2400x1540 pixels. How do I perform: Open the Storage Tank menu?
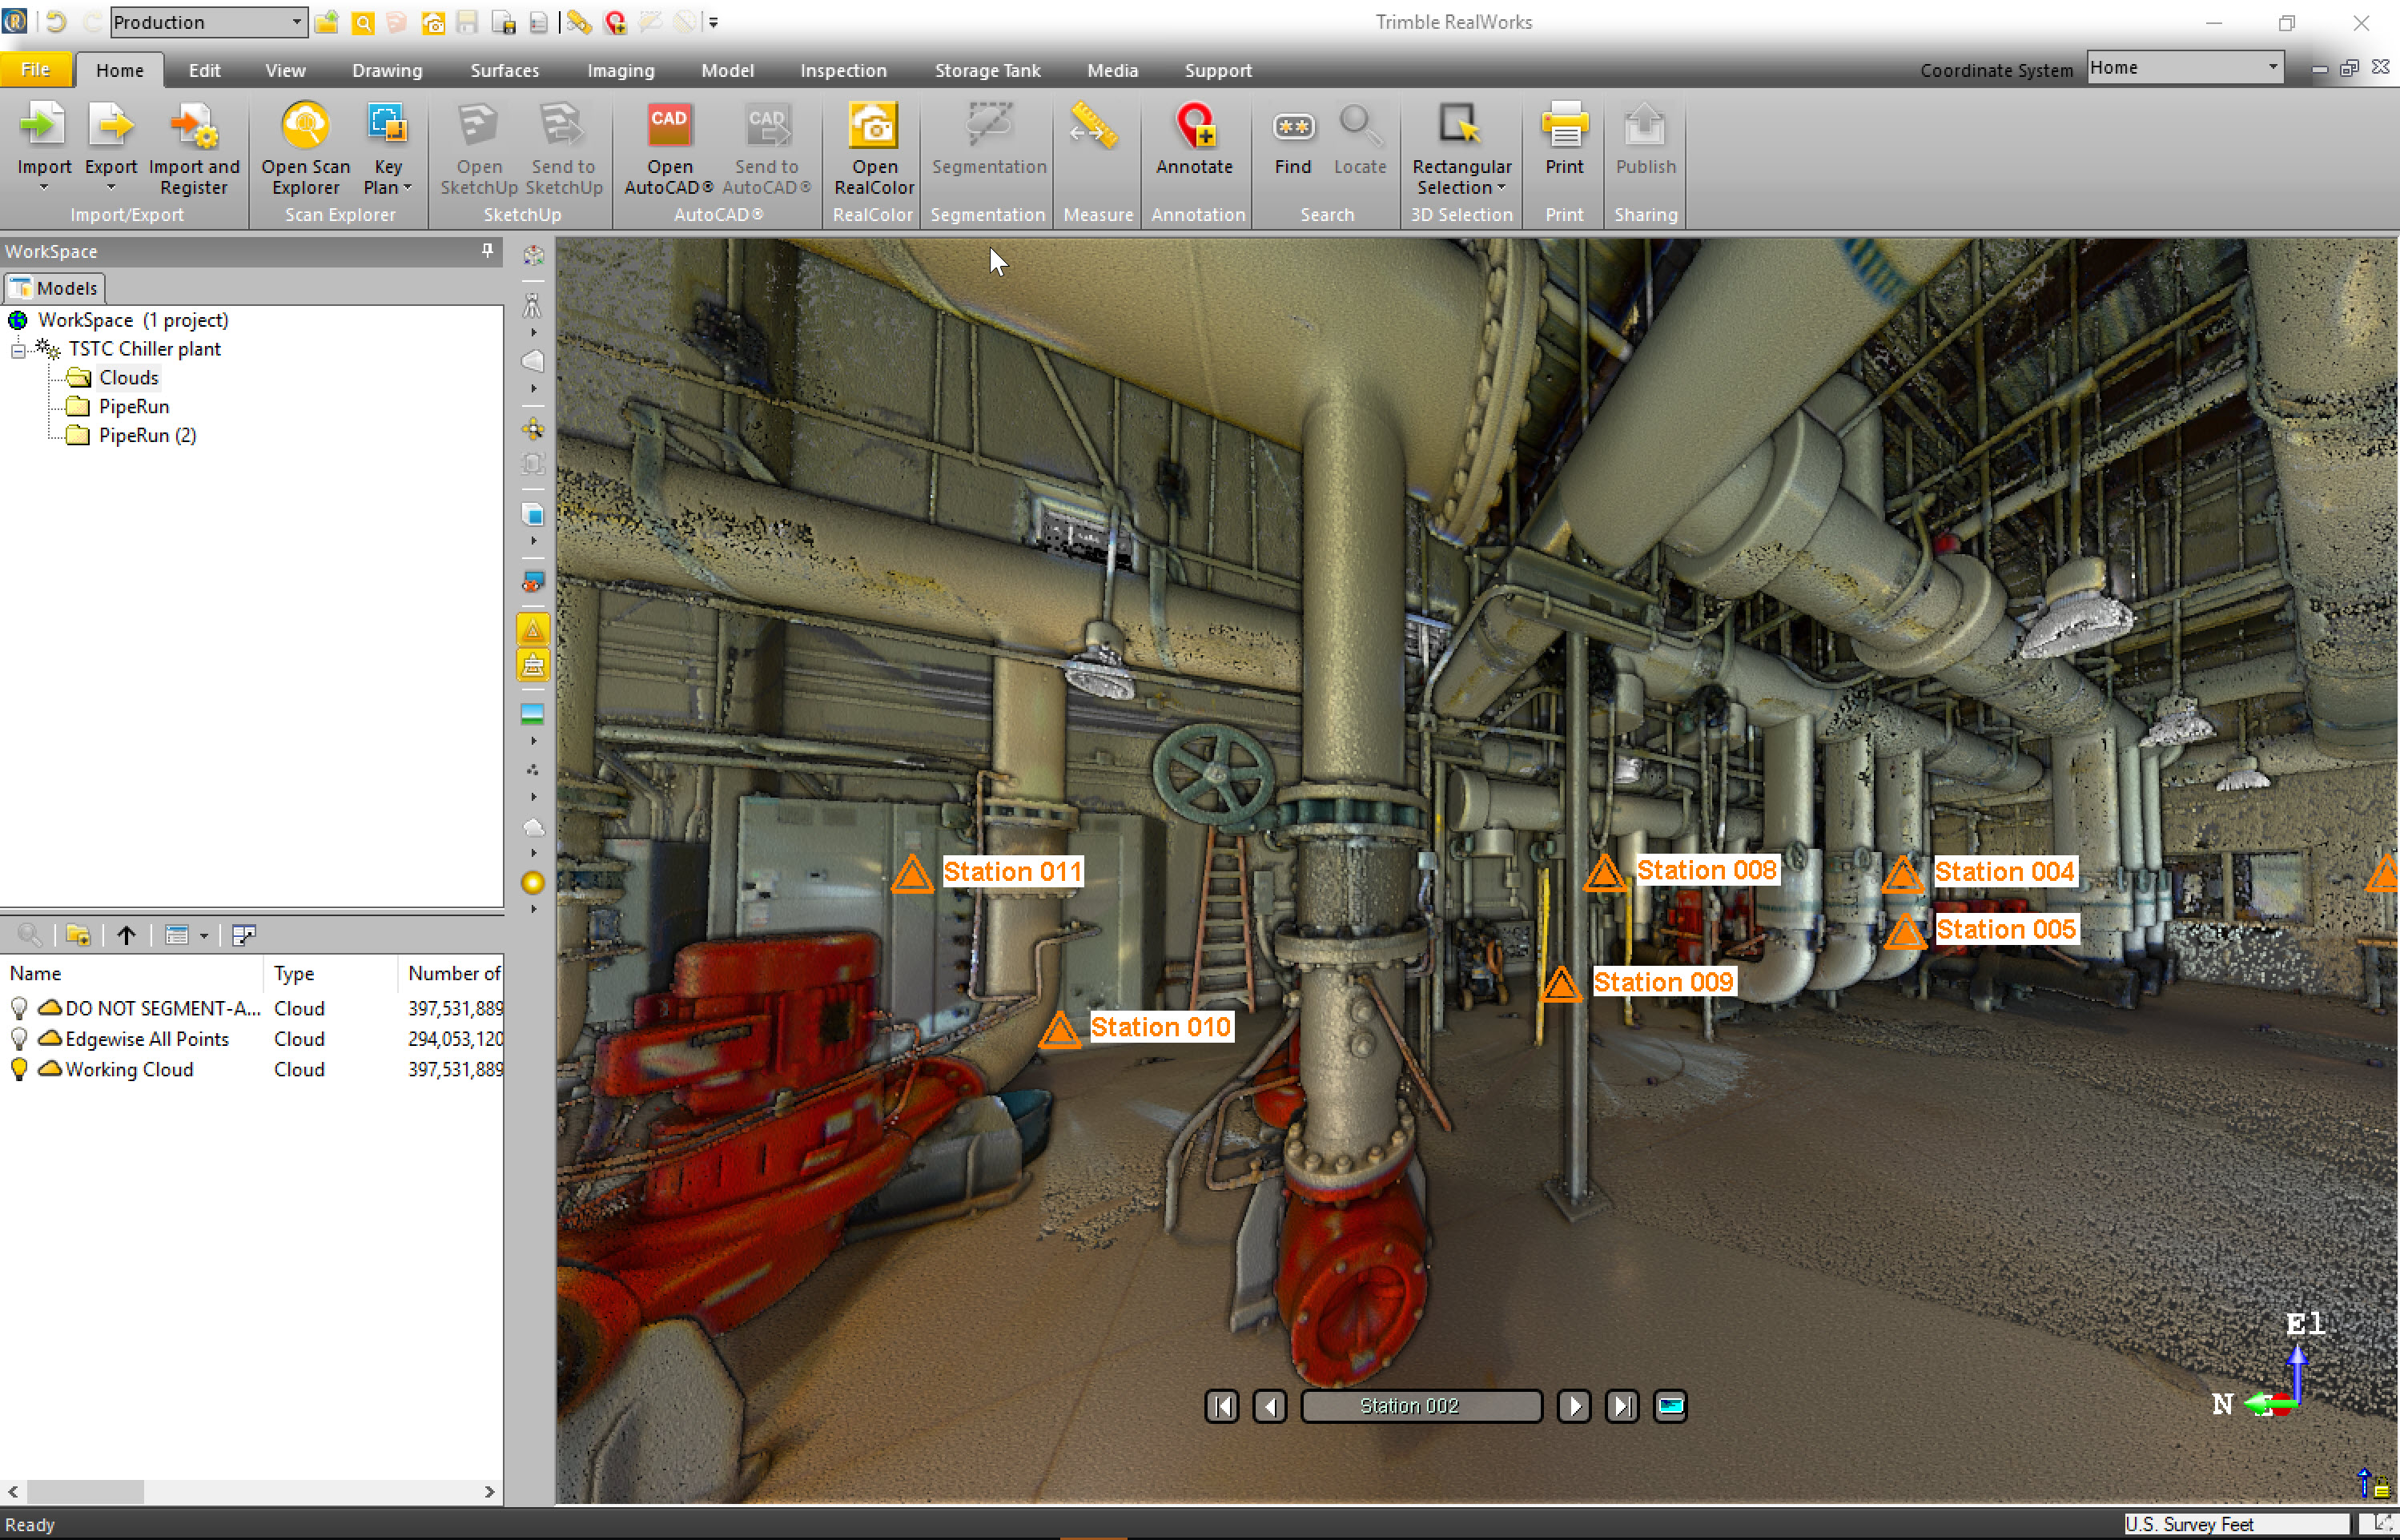tap(987, 70)
